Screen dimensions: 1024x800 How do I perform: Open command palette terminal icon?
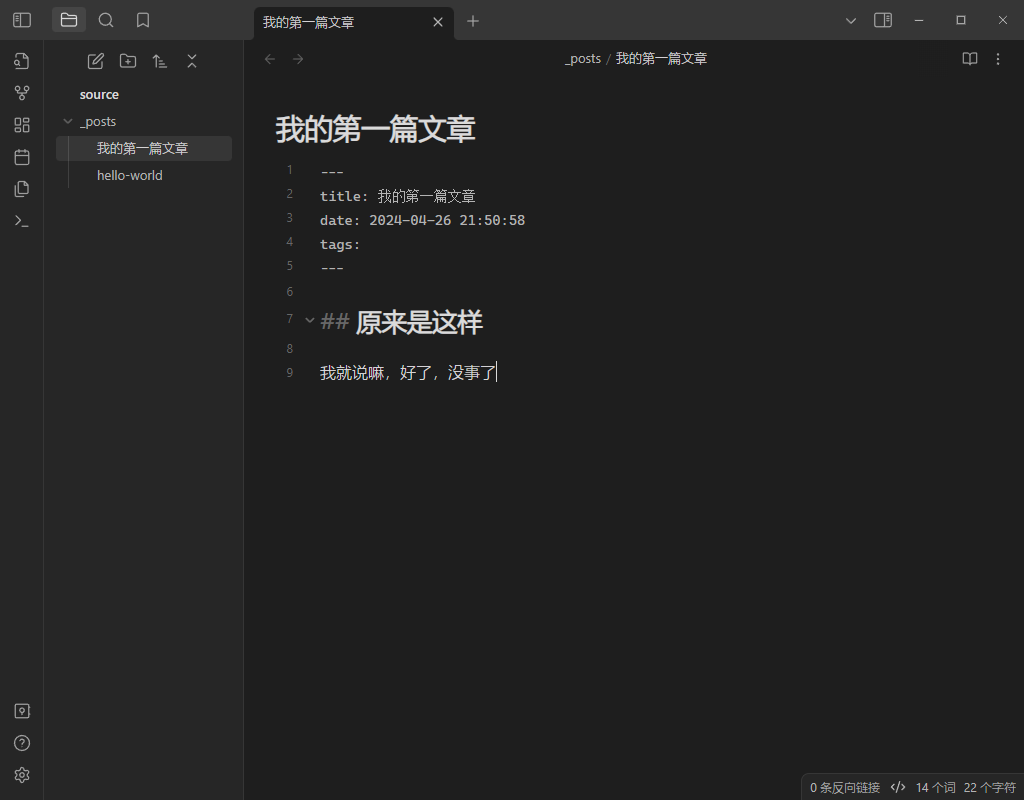click(22, 221)
